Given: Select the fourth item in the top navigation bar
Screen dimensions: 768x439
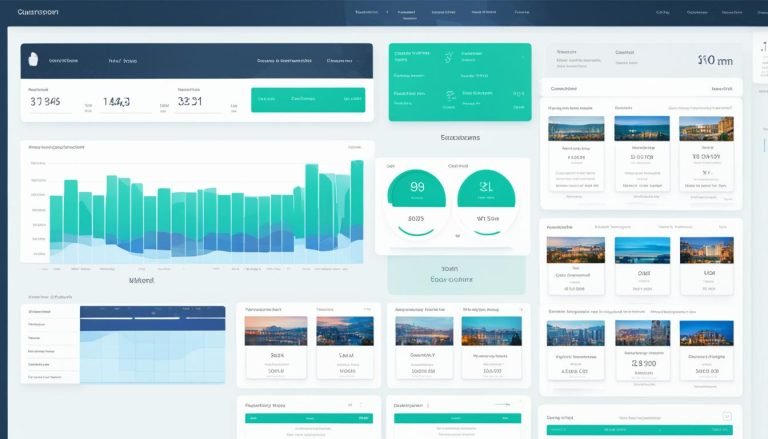Looking at the screenshot, I should [483, 13].
